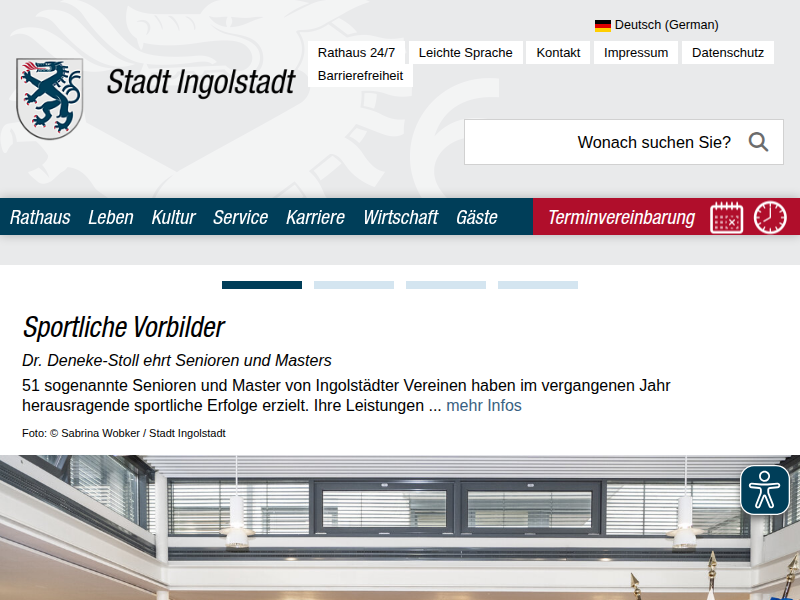Click the Ingolstadt coat of arms logo
This screenshot has height=600, width=800.
[49, 98]
